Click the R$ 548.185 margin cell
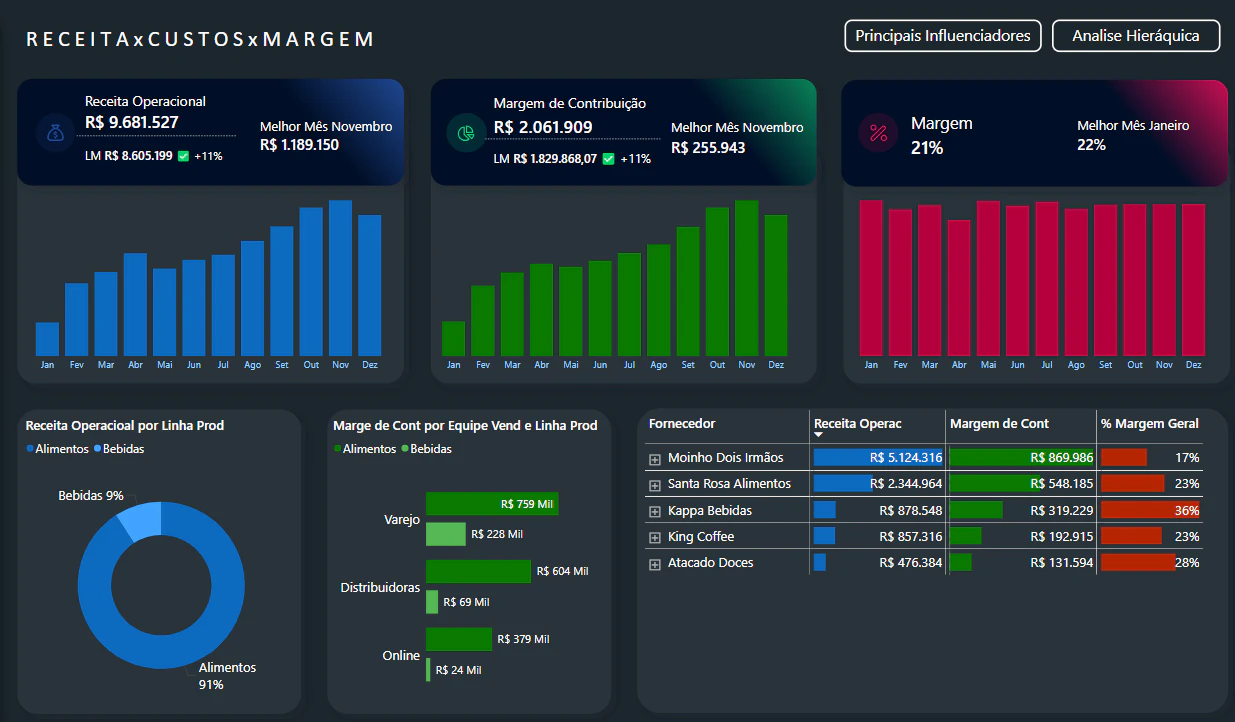 (1021, 484)
